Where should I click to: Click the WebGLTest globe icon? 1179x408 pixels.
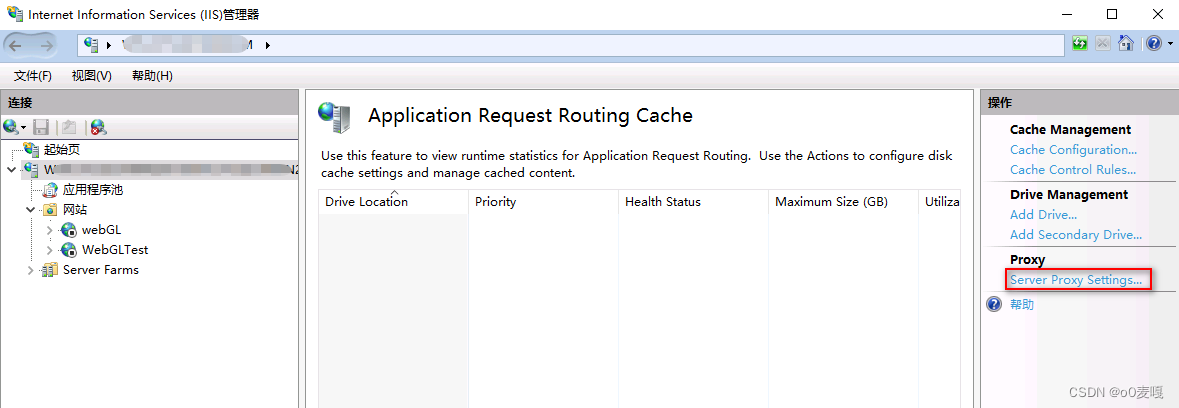pos(69,249)
